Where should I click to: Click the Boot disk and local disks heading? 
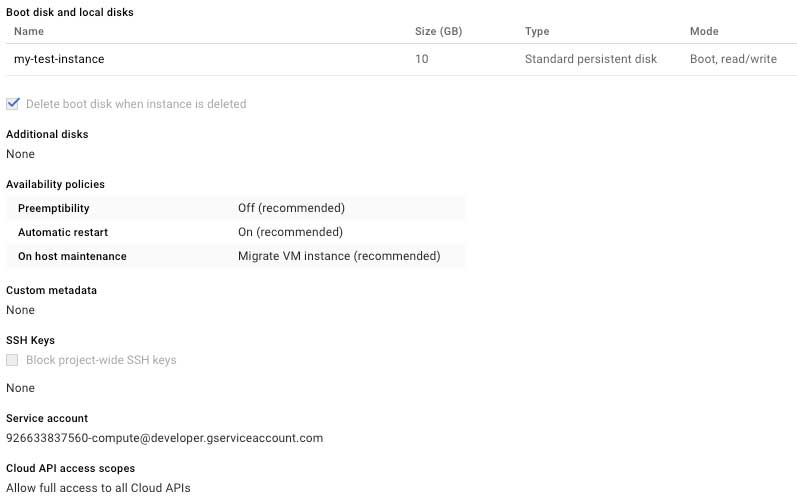click(70, 12)
